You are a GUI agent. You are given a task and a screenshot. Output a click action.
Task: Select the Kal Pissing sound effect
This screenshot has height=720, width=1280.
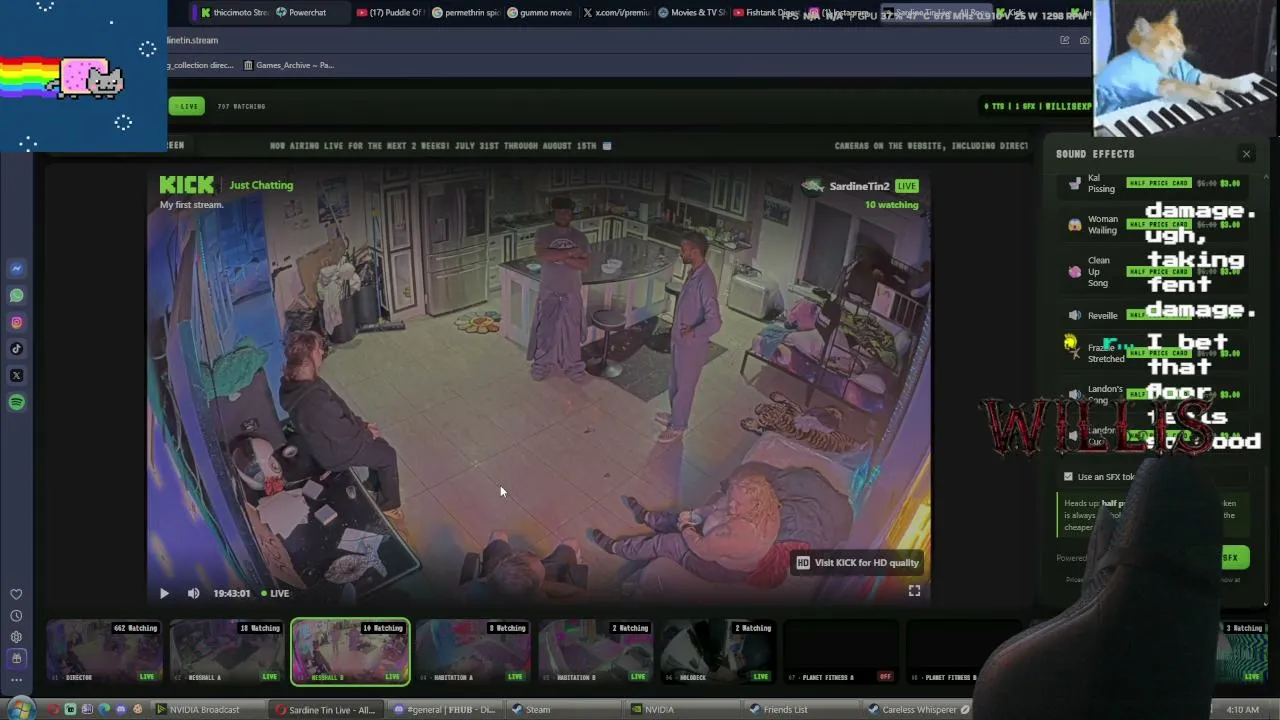[x=1153, y=183]
